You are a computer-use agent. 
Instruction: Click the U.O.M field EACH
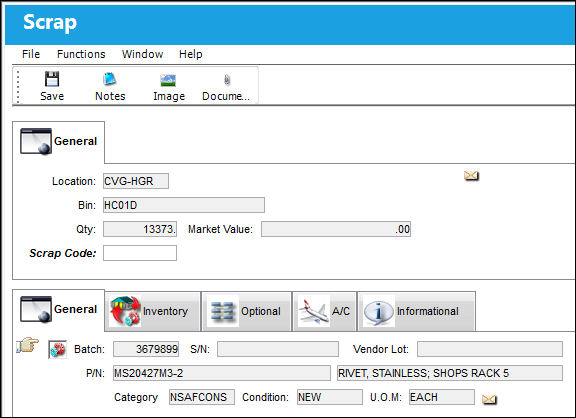(x=442, y=397)
